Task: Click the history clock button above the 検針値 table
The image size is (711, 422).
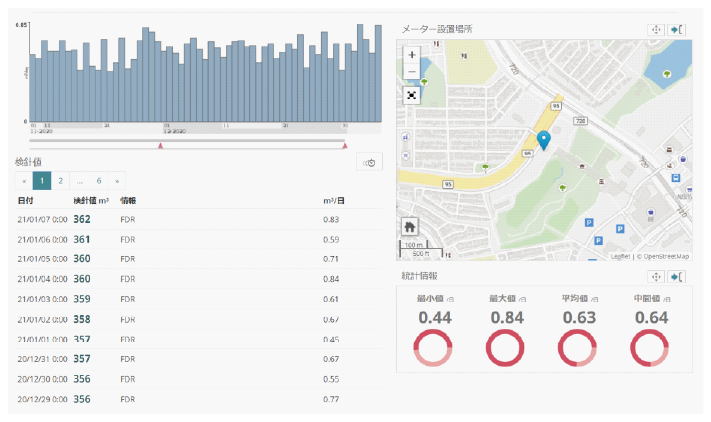Action: point(369,163)
